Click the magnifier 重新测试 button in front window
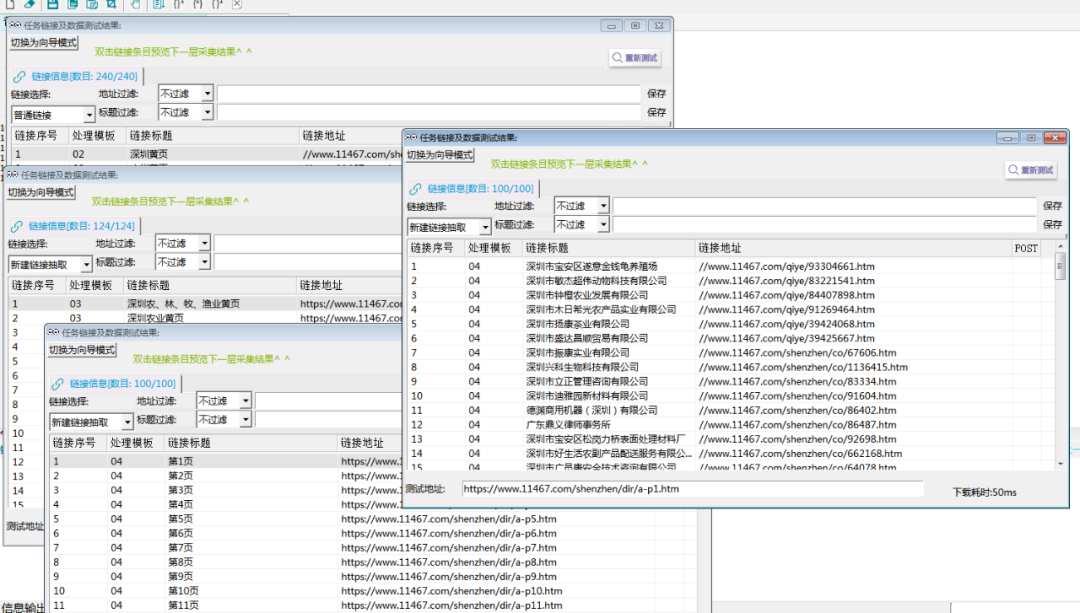 click(x=1030, y=170)
